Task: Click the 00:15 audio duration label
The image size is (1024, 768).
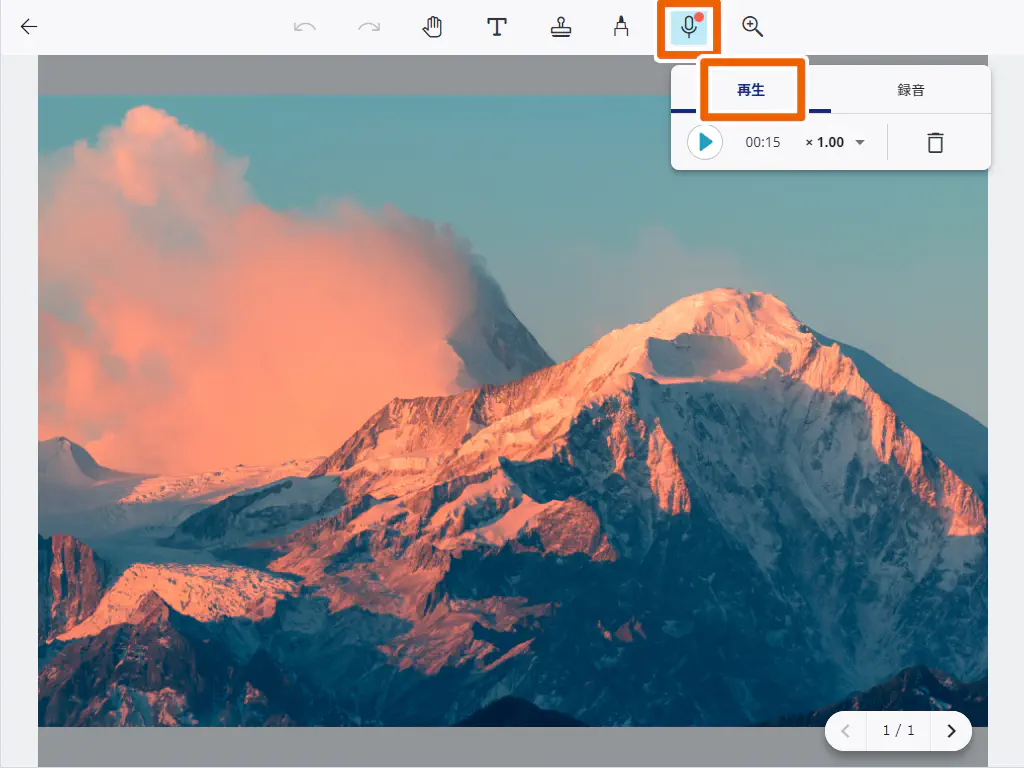Action: coord(762,142)
